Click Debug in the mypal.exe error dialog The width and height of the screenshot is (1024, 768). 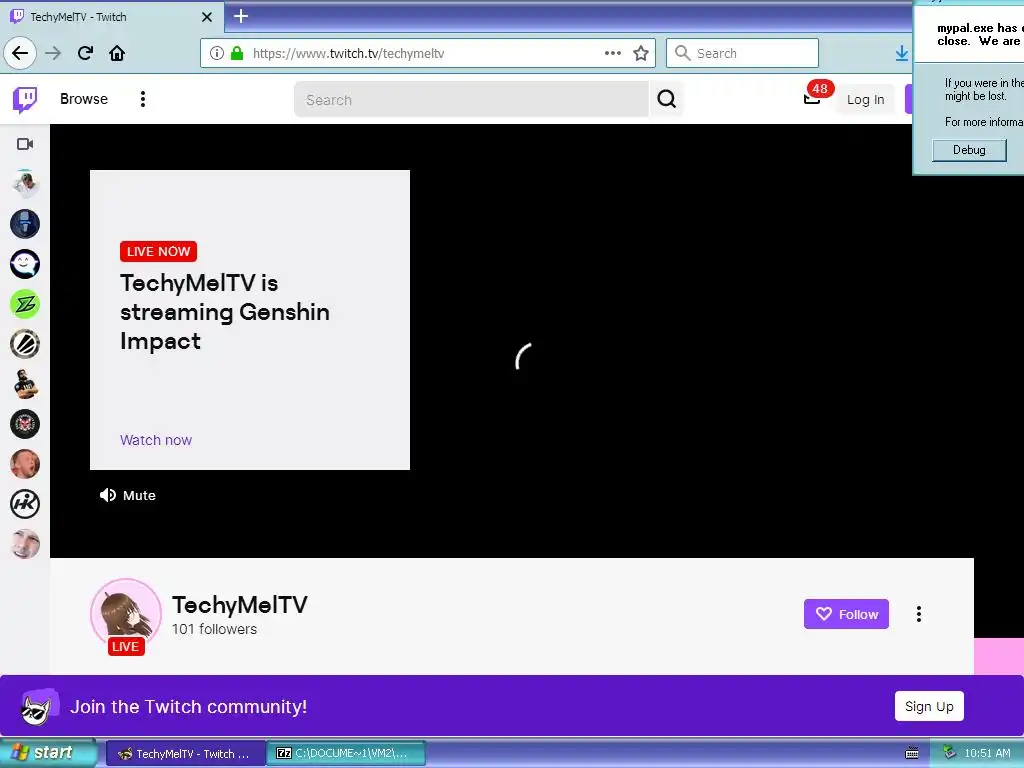tap(968, 150)
